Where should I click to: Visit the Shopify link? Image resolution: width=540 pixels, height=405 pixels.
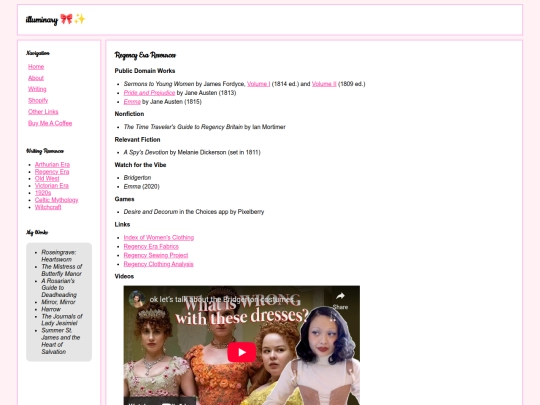point(38,101)
